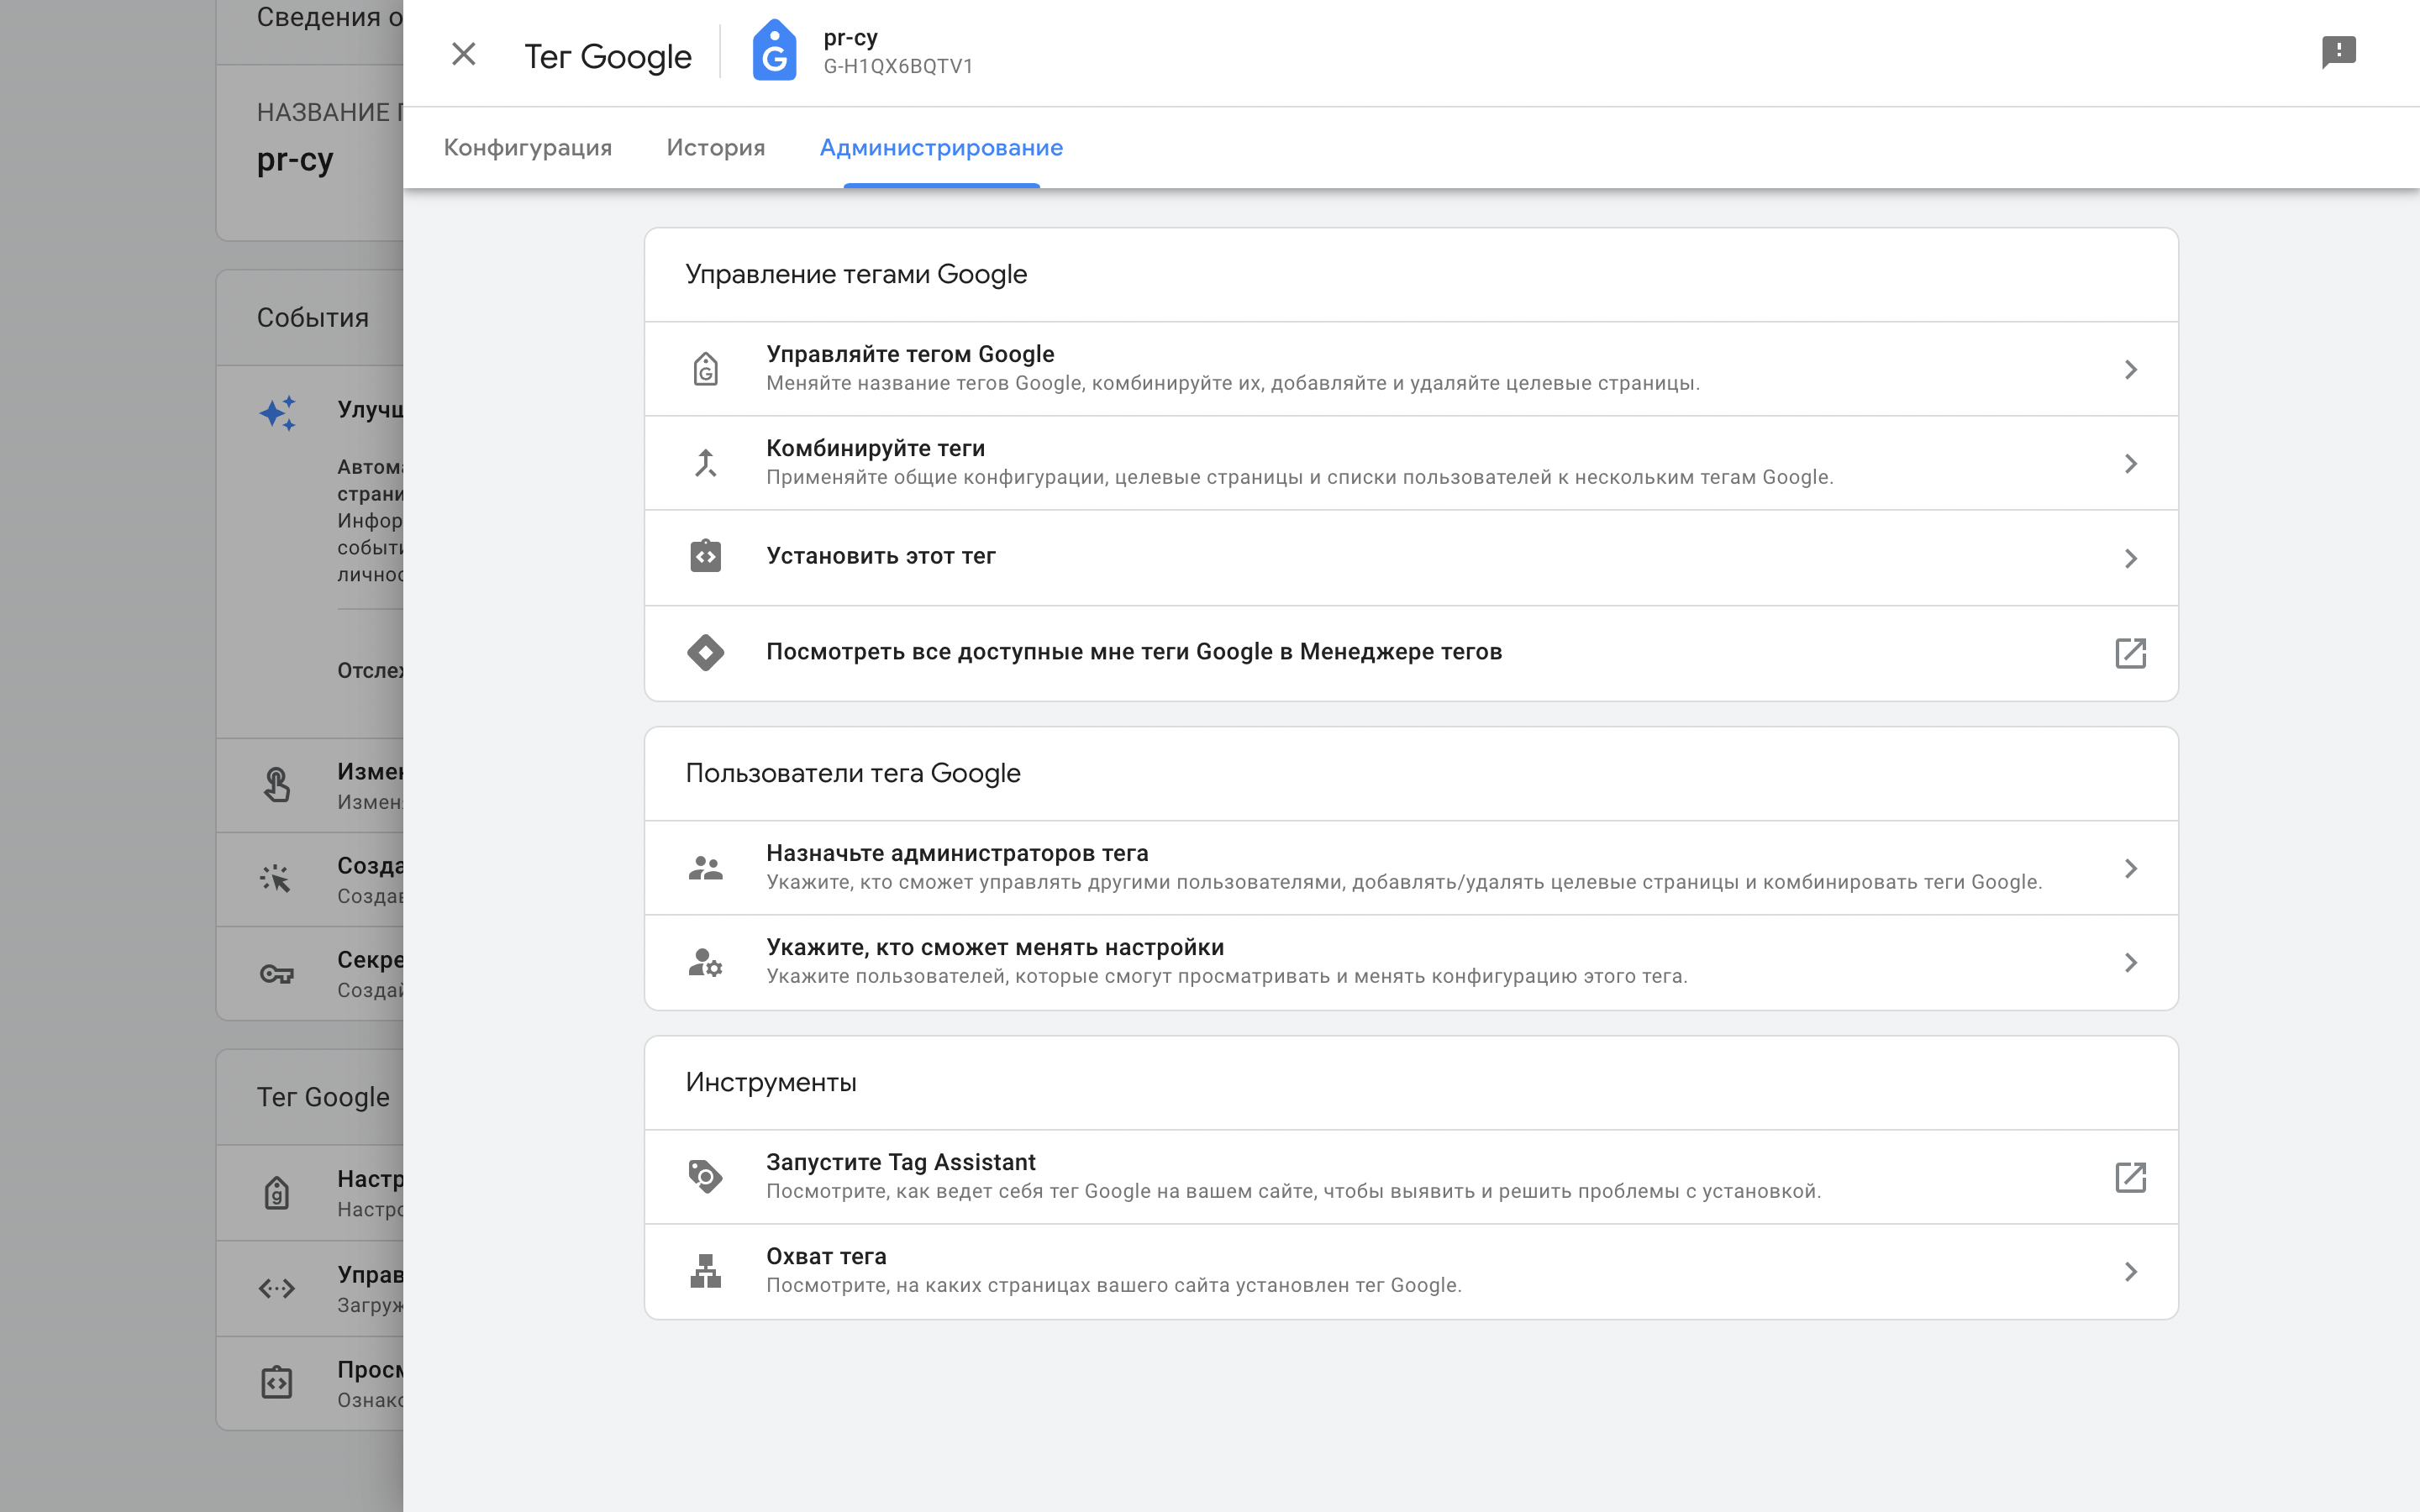Open Установить этот тег
This screenshot has height=1512, width=2420.
tap(1411, 558)
